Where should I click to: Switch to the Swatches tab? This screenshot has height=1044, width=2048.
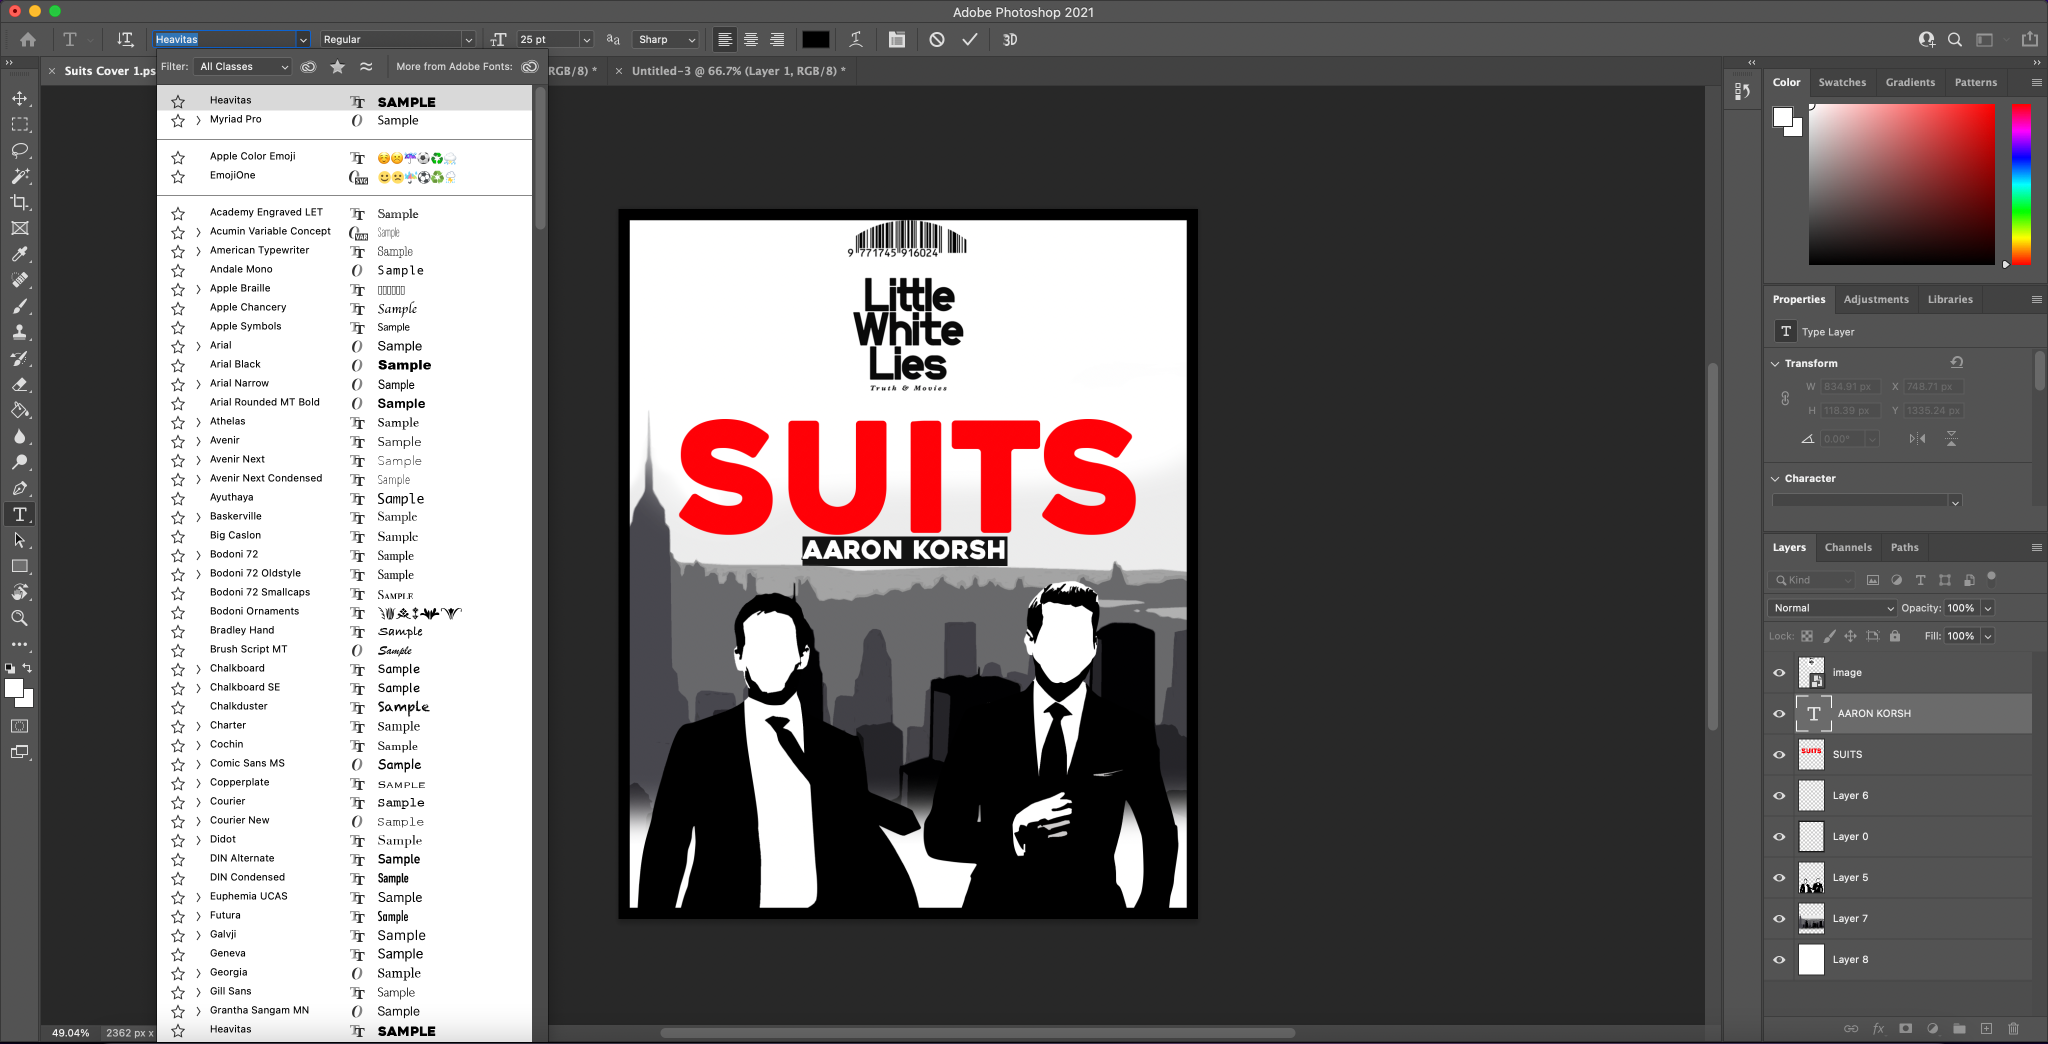tap(1841, 82)
